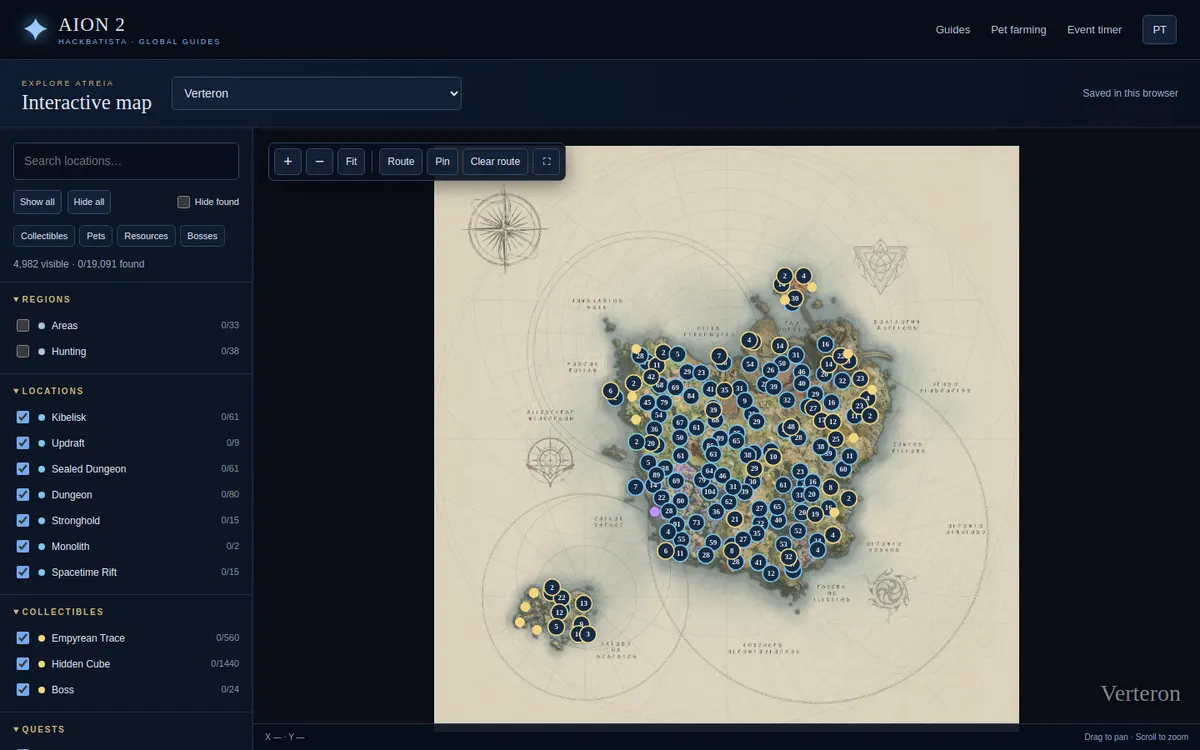Collapse the Quests section

click(x=39, y=729)
